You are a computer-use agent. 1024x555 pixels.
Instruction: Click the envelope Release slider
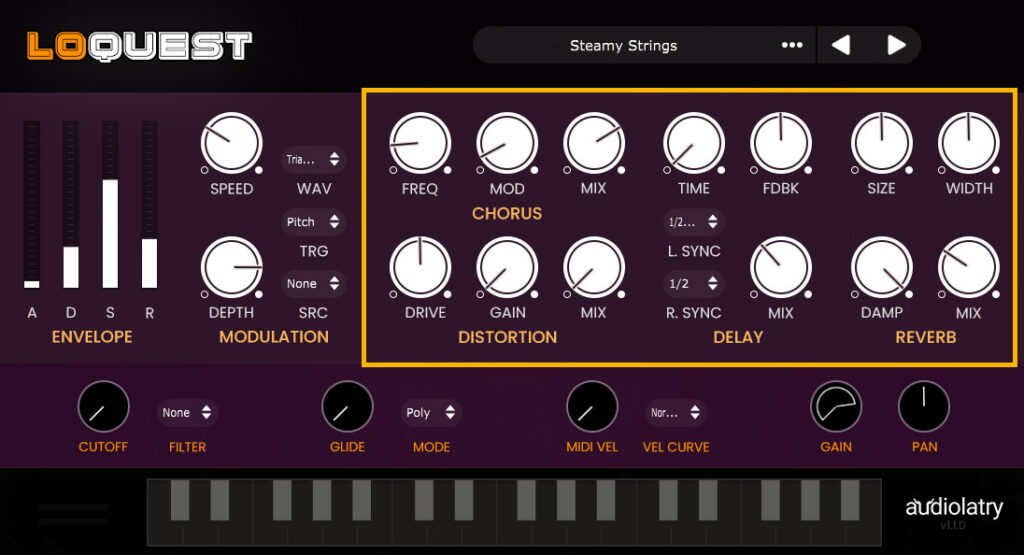[150, 204]
